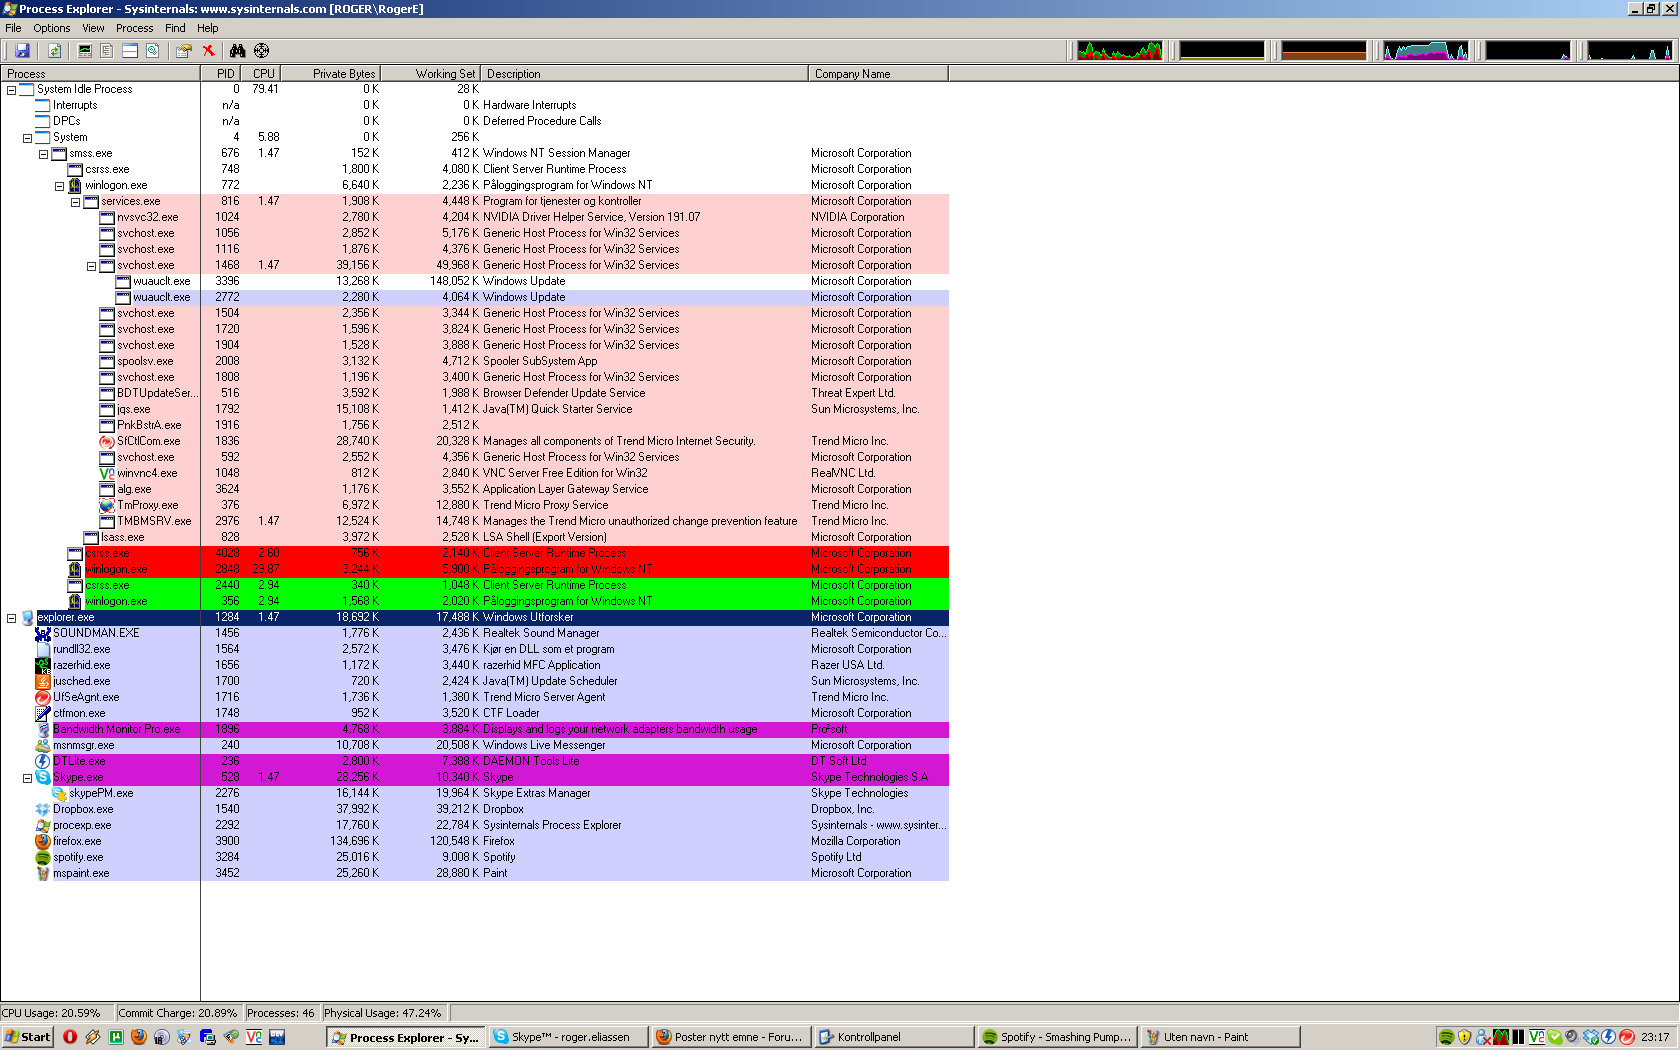The width and height of the screenshot is (1680, 1050).
Task: Click the Properties toolbar icon
Action: pyautogui.click(x=184, y=51)
